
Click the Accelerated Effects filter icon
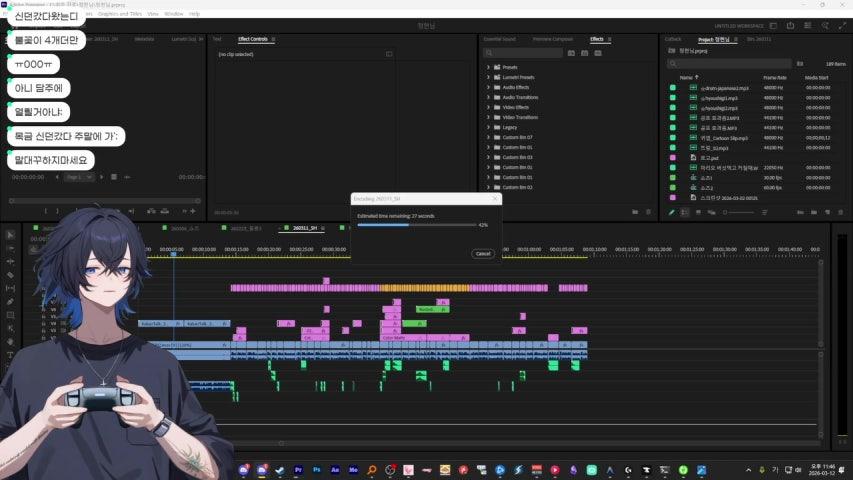pyautogui.click(x=571, y=53)
